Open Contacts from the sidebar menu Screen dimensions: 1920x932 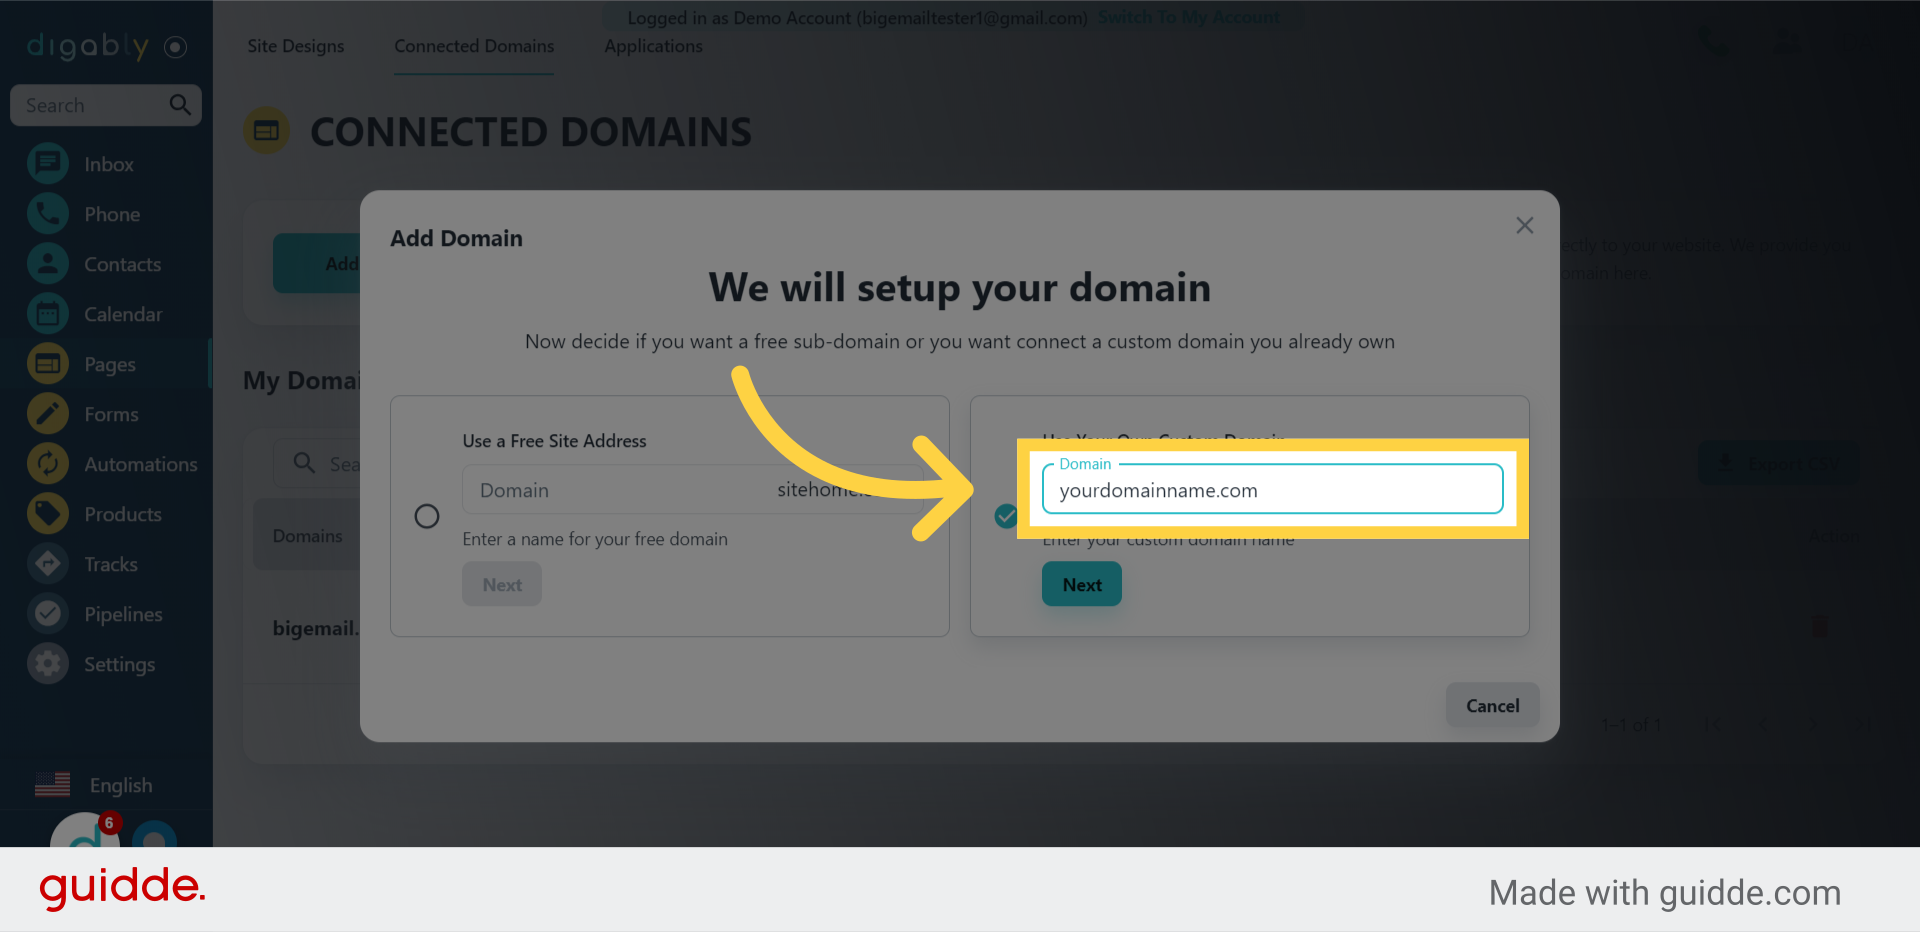click(x=122, y=264)
